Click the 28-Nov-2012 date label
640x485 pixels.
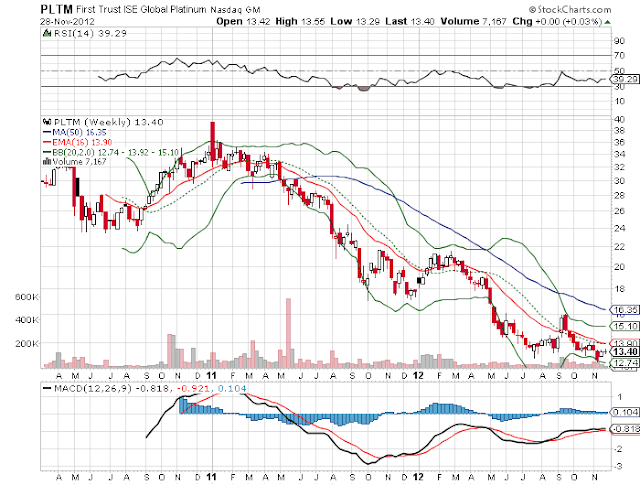pyautogui.click(x=67, y=21)
